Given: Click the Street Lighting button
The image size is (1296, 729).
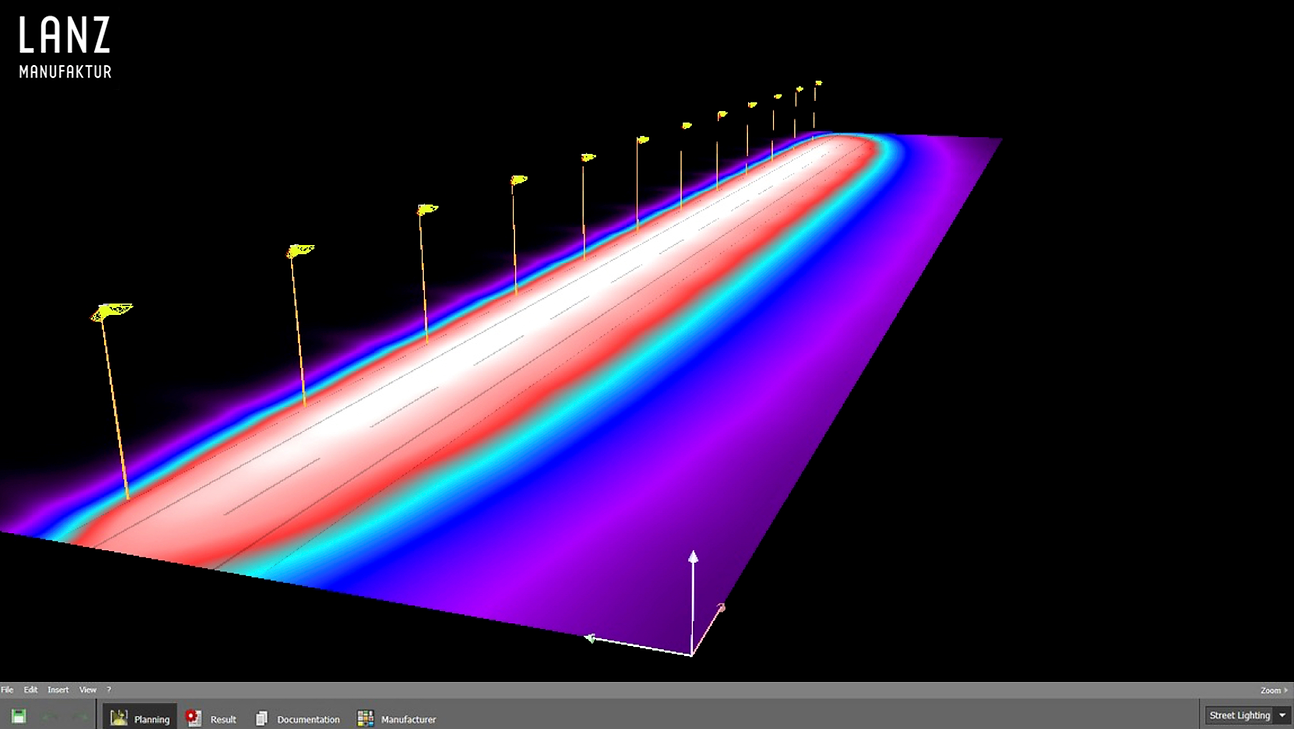Looking at the screenshot, I should point(1239,715).
